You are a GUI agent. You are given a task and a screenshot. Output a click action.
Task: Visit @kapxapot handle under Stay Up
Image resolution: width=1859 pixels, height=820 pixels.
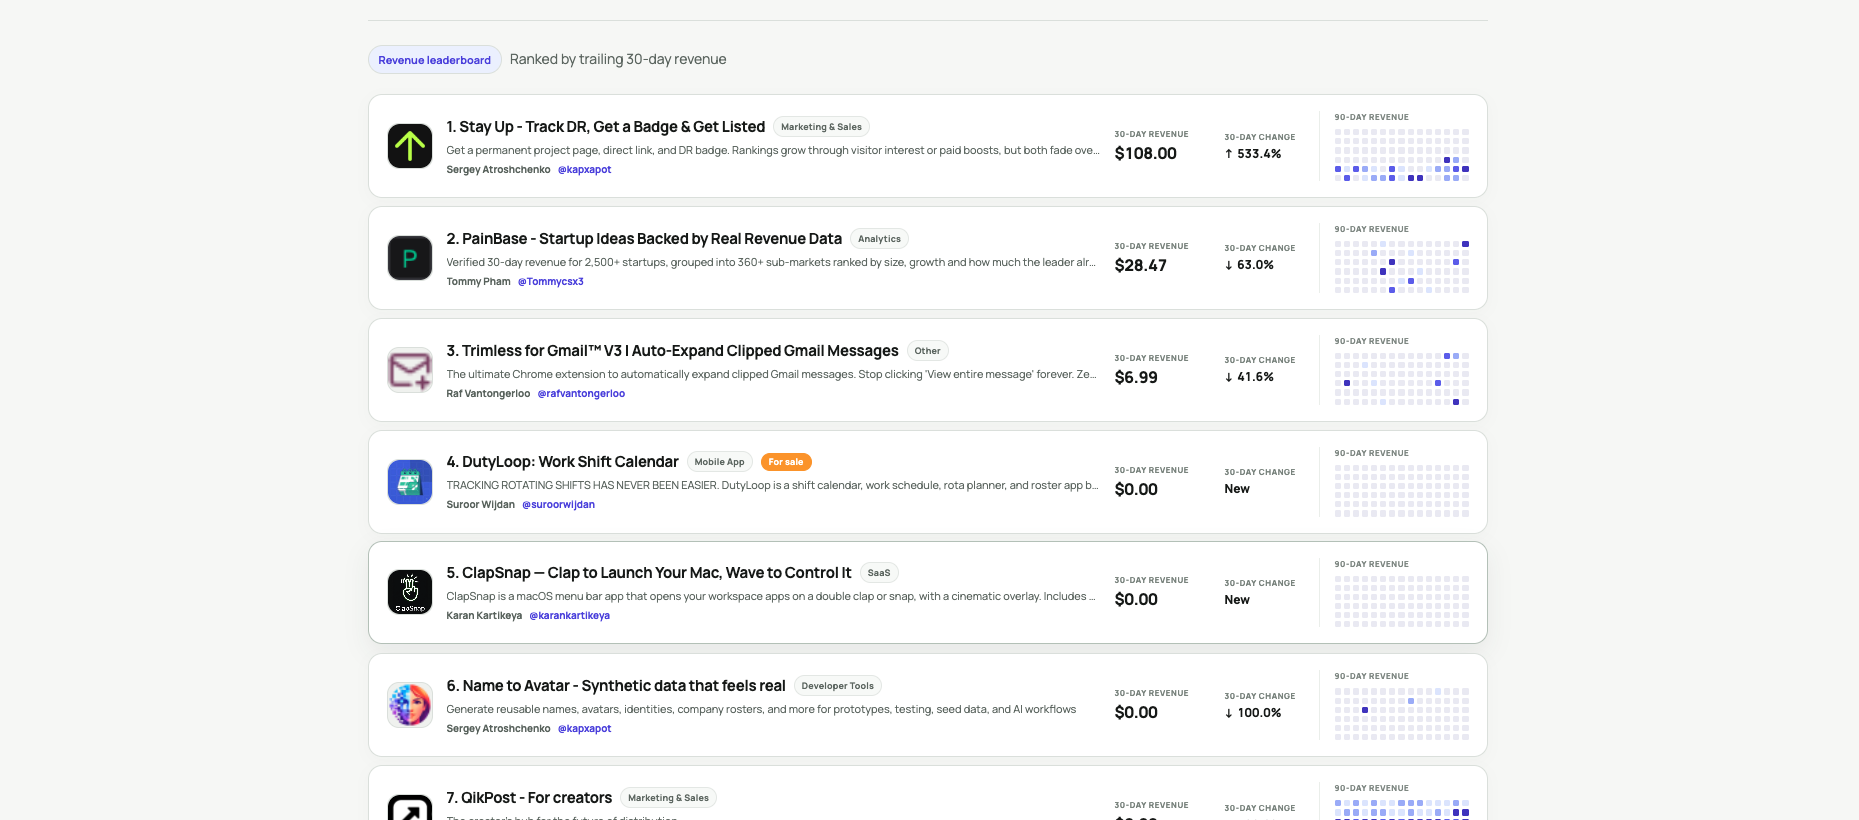(x=584, y=170)
